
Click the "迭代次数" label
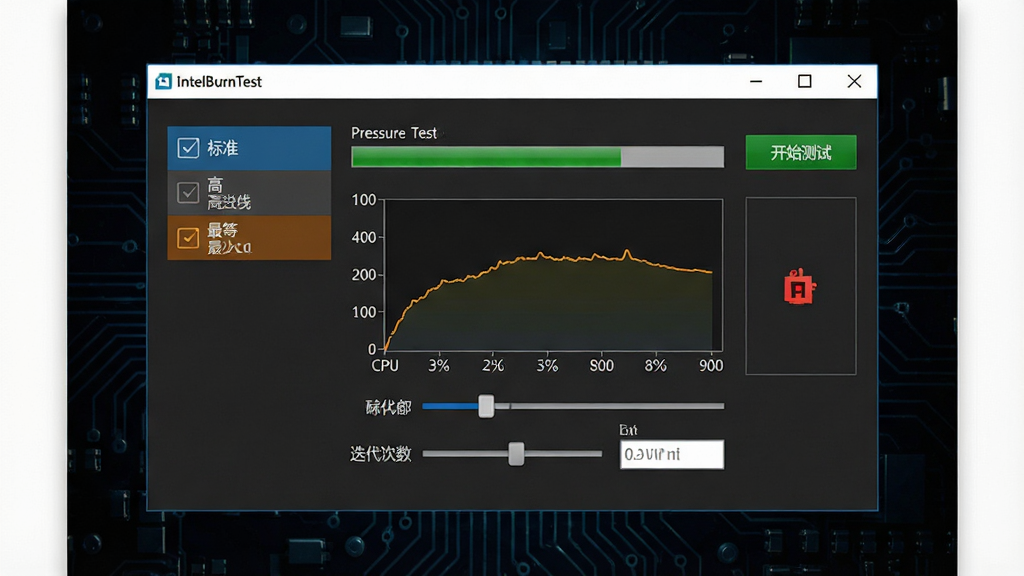381,454
